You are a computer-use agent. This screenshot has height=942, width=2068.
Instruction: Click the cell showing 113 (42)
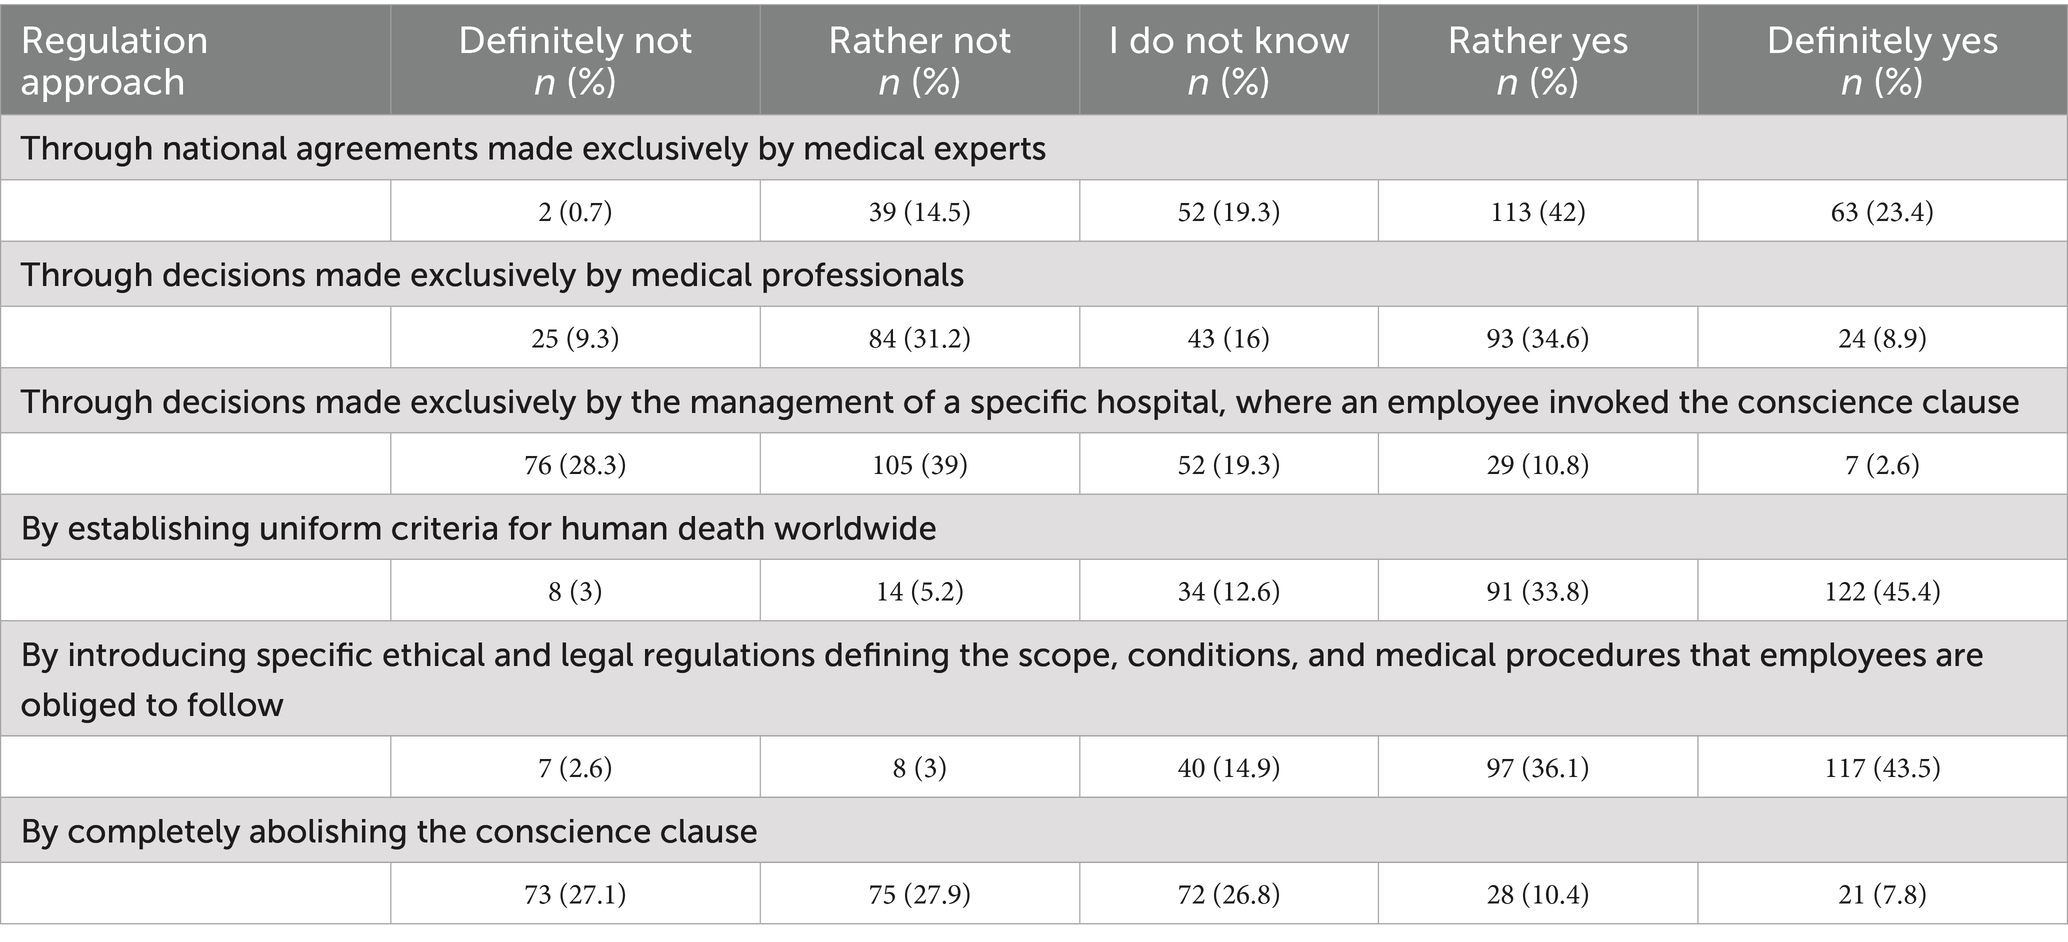[1537, 212]
